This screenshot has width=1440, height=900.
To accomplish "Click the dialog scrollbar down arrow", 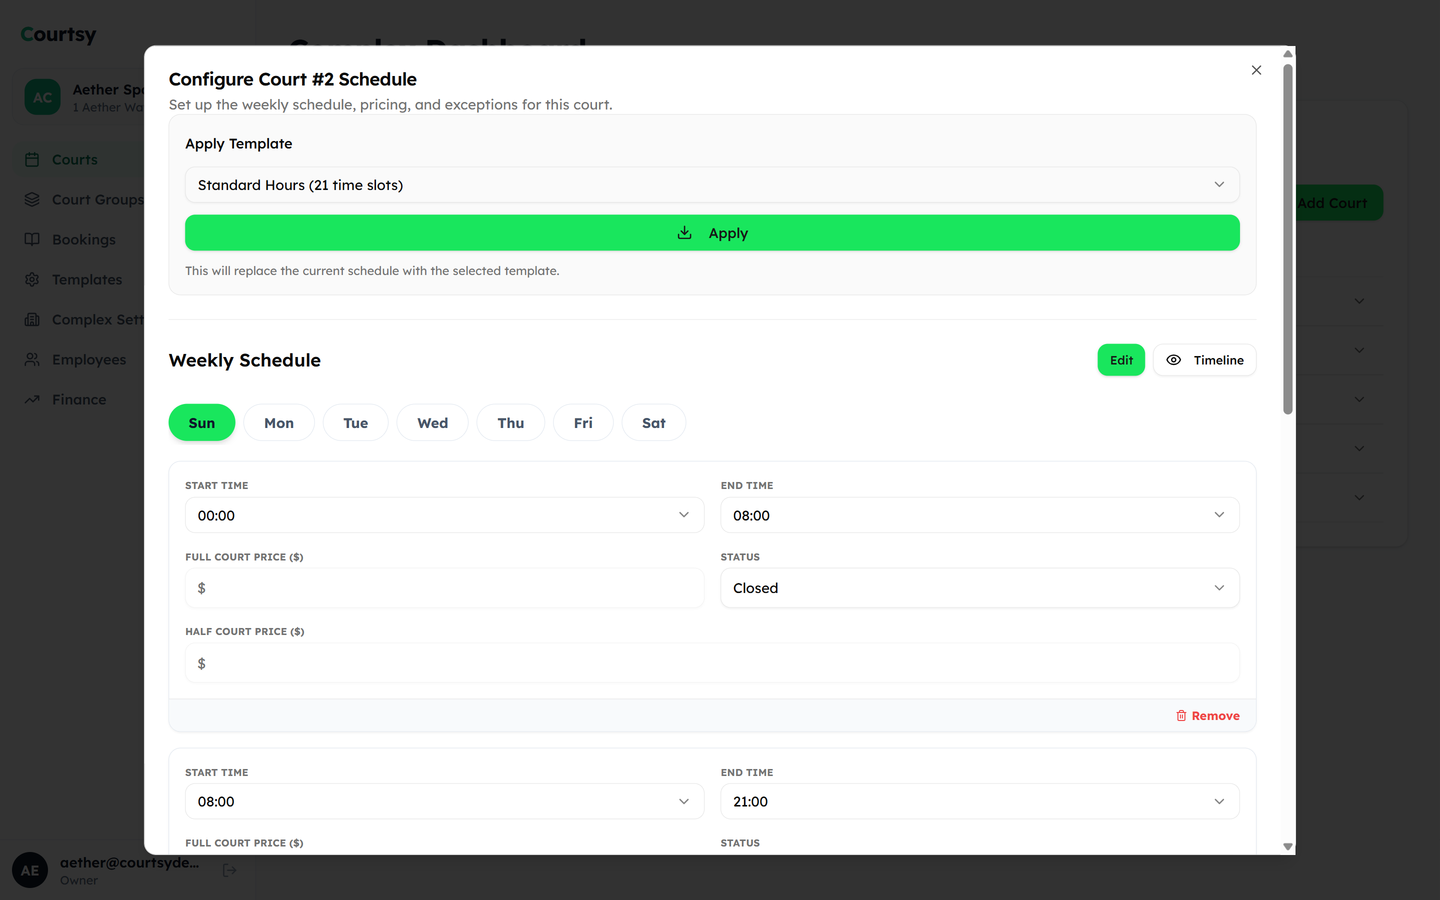I will 1288,847.
